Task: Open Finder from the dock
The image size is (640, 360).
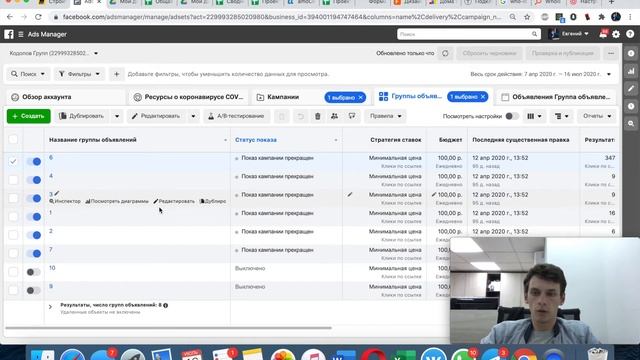Action: 42,354
